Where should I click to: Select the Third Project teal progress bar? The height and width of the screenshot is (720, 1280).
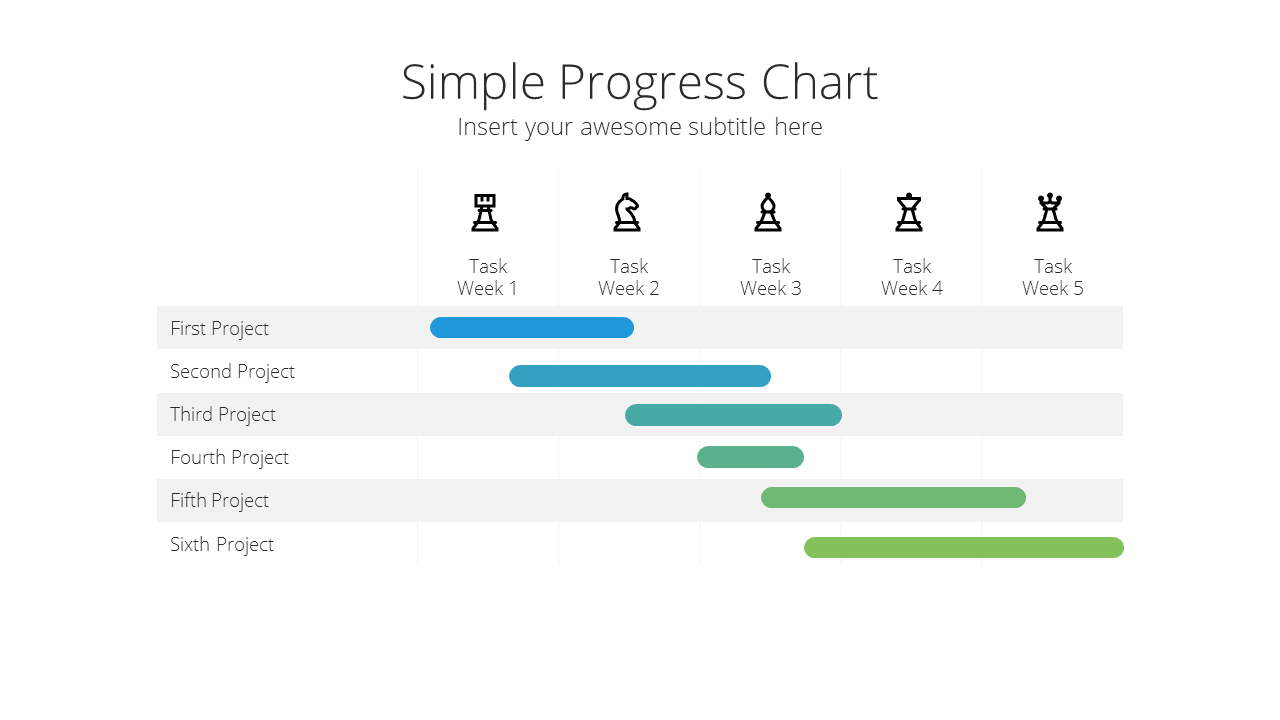(x=733, y=415)
